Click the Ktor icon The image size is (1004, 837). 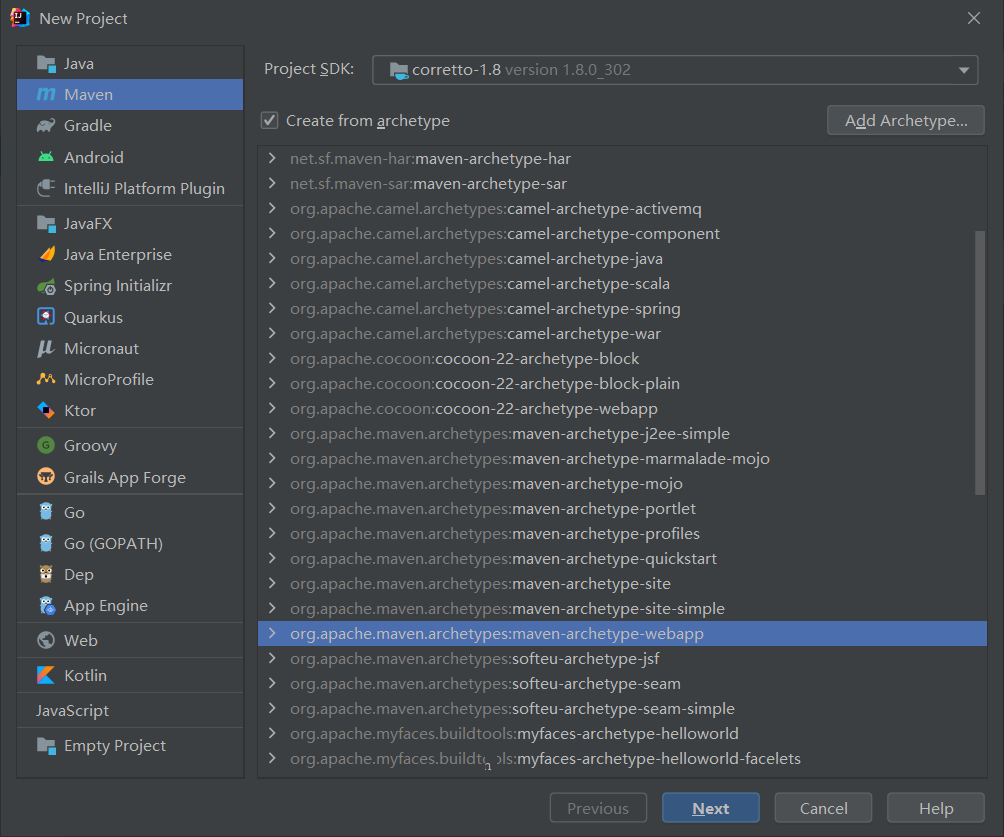tap(46, 410)
